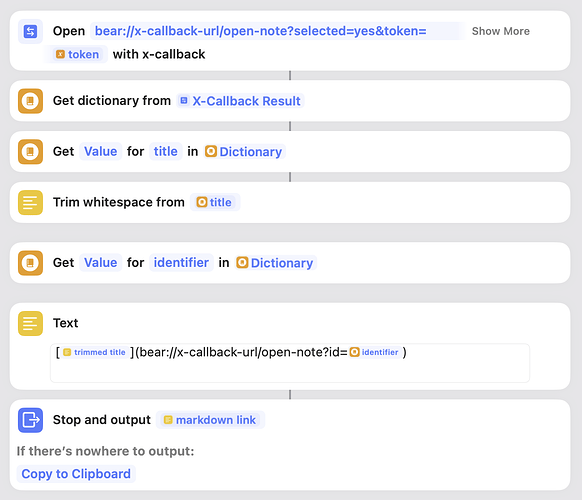Click the icon of the Get Value for identifier action
The width and height of the screenshot is (582, 500).
[x=30, y=263]
